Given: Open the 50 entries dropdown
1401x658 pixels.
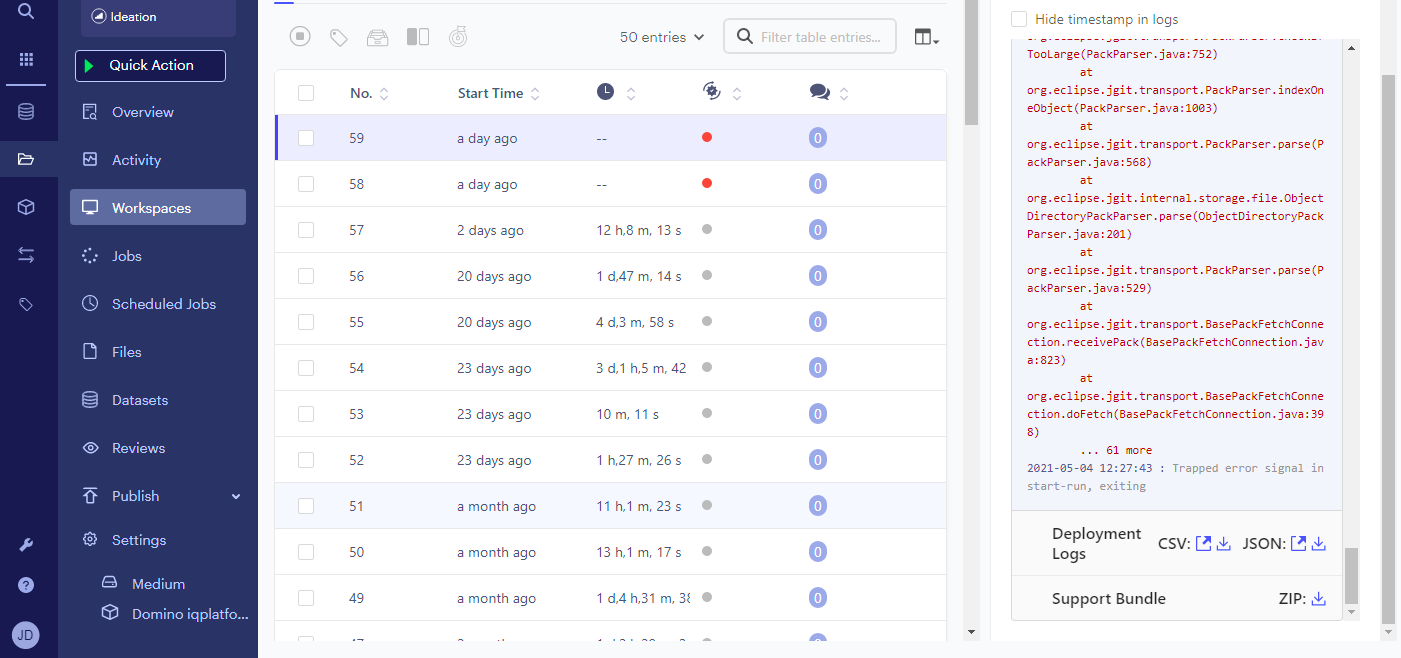Looking at the screenshot, I should [662, 37].
